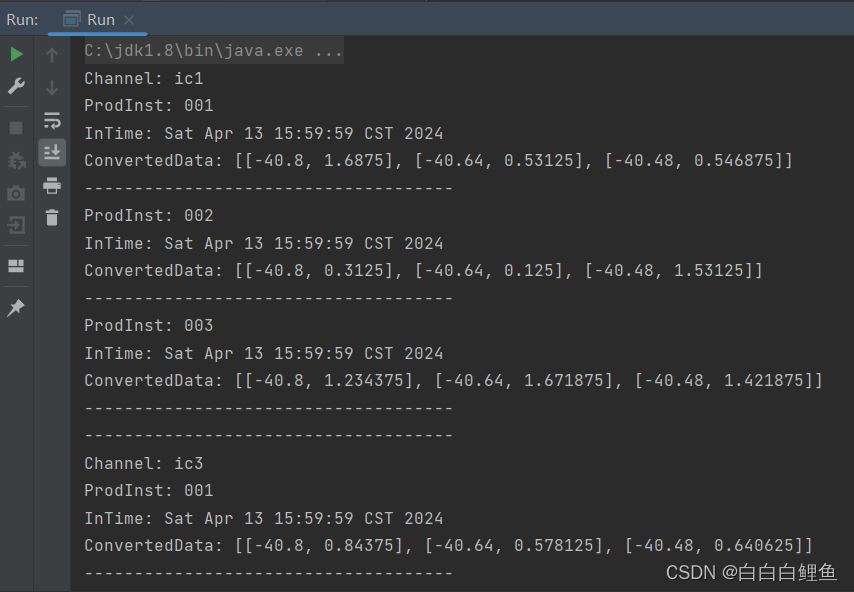Toggle soft-wrap in the console
Viewport: 854px width, 592px height.
[x=52, y=120]
